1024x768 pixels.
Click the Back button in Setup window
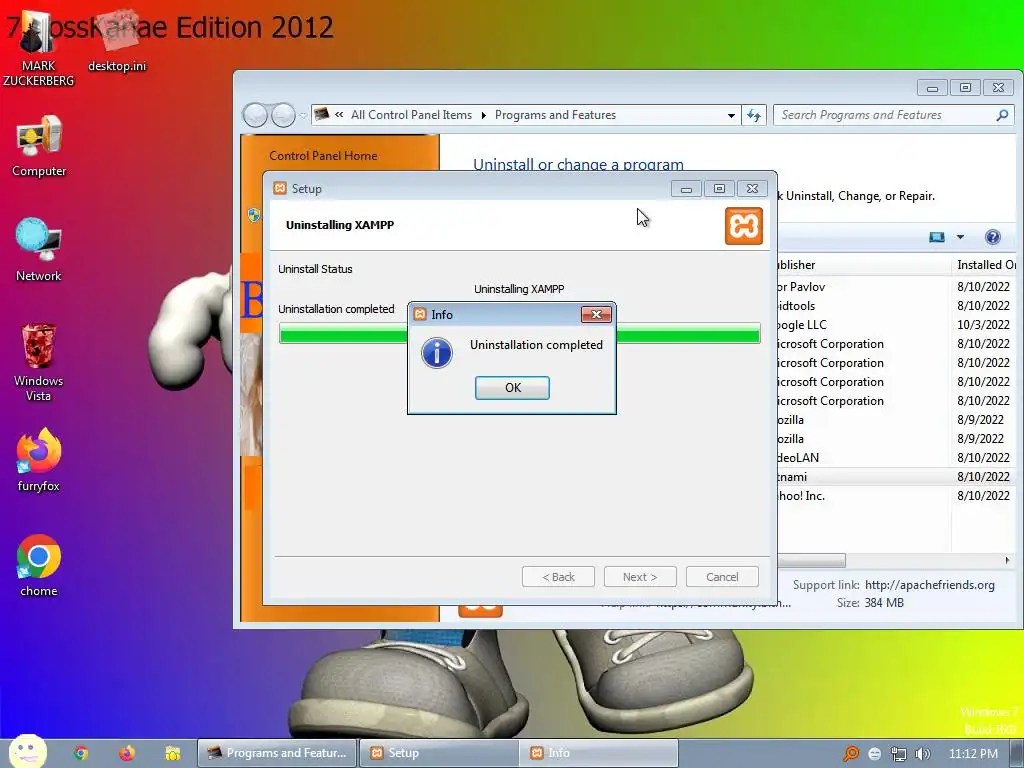coord(558,577)
